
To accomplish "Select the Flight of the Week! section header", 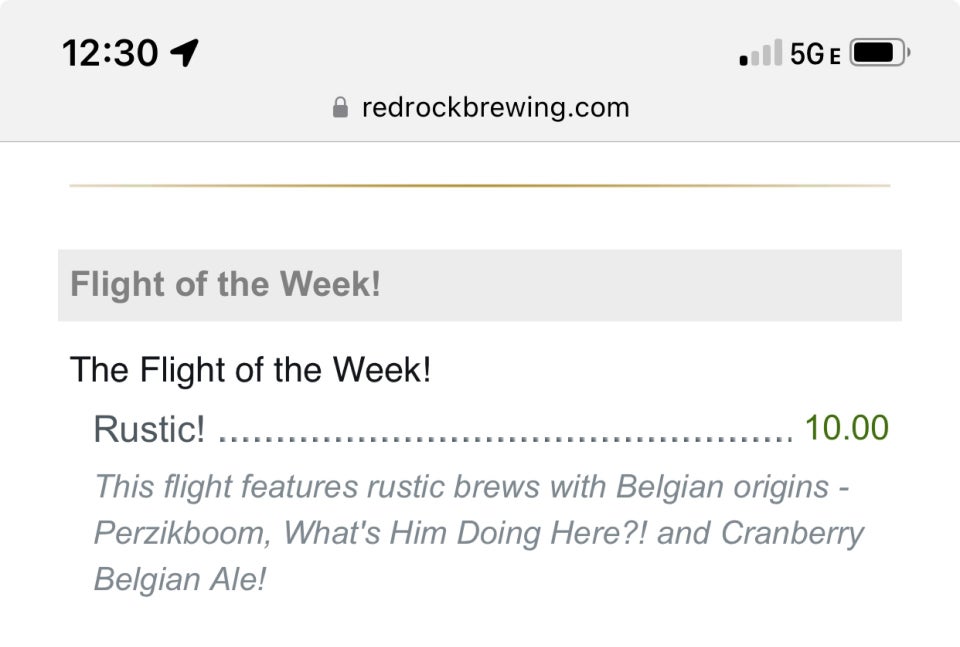I will tap(225, 285).
